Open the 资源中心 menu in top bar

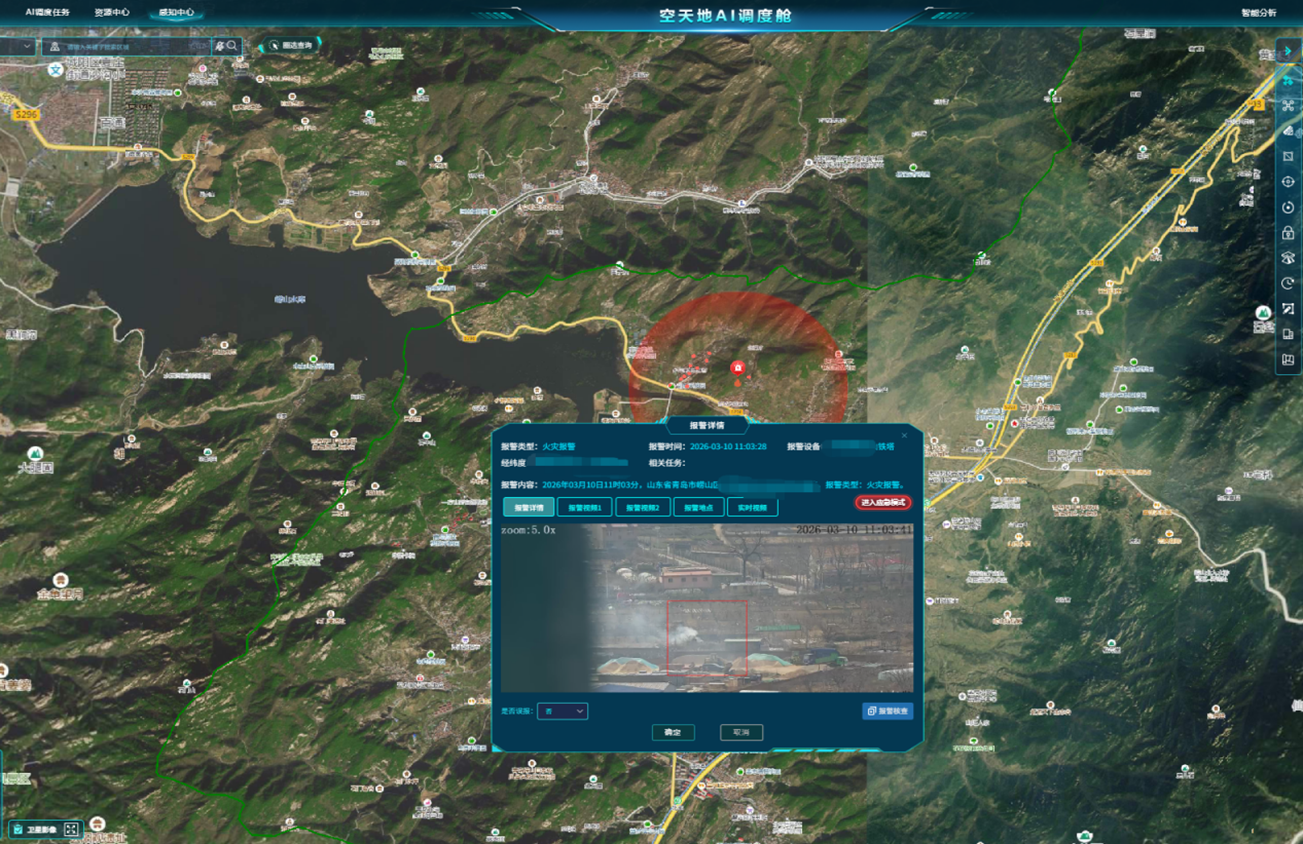tap(112, 13)
